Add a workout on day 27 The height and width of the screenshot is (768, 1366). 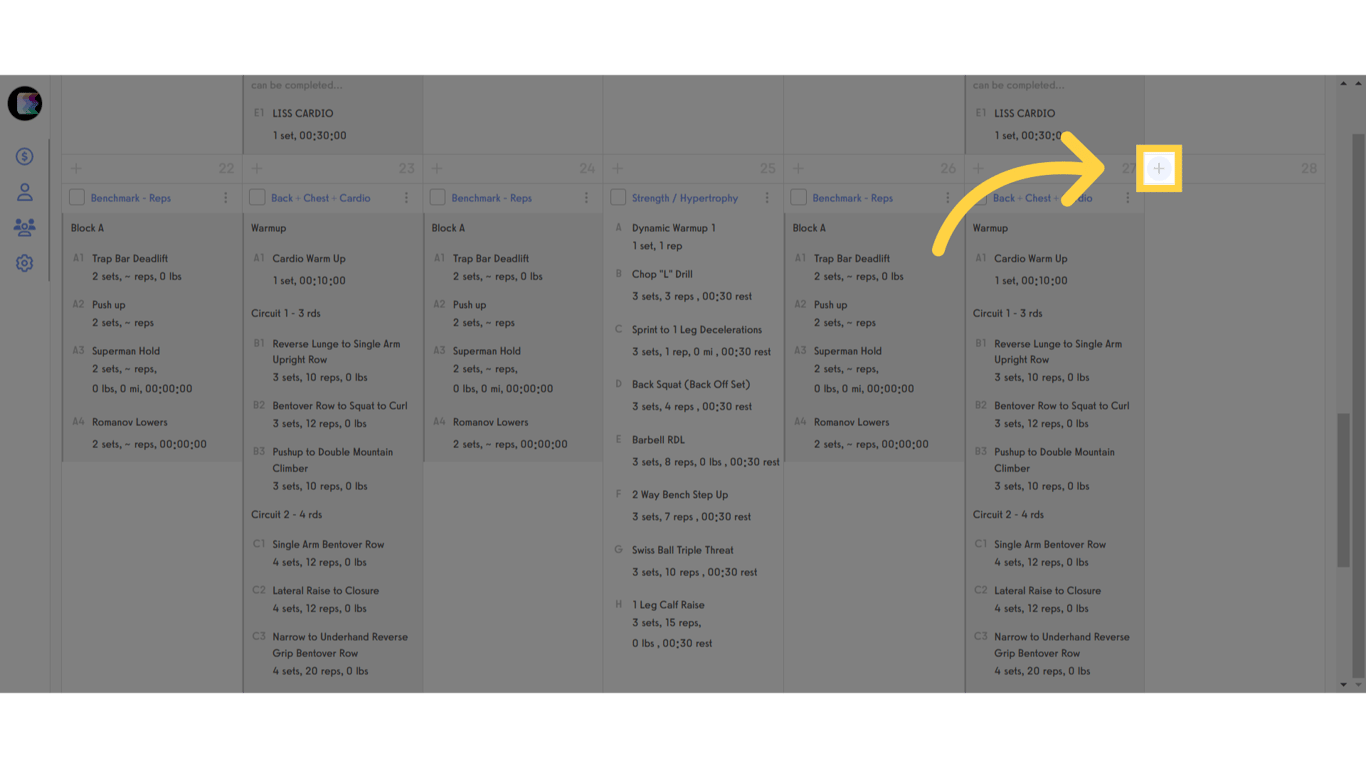tap(979, 169)
